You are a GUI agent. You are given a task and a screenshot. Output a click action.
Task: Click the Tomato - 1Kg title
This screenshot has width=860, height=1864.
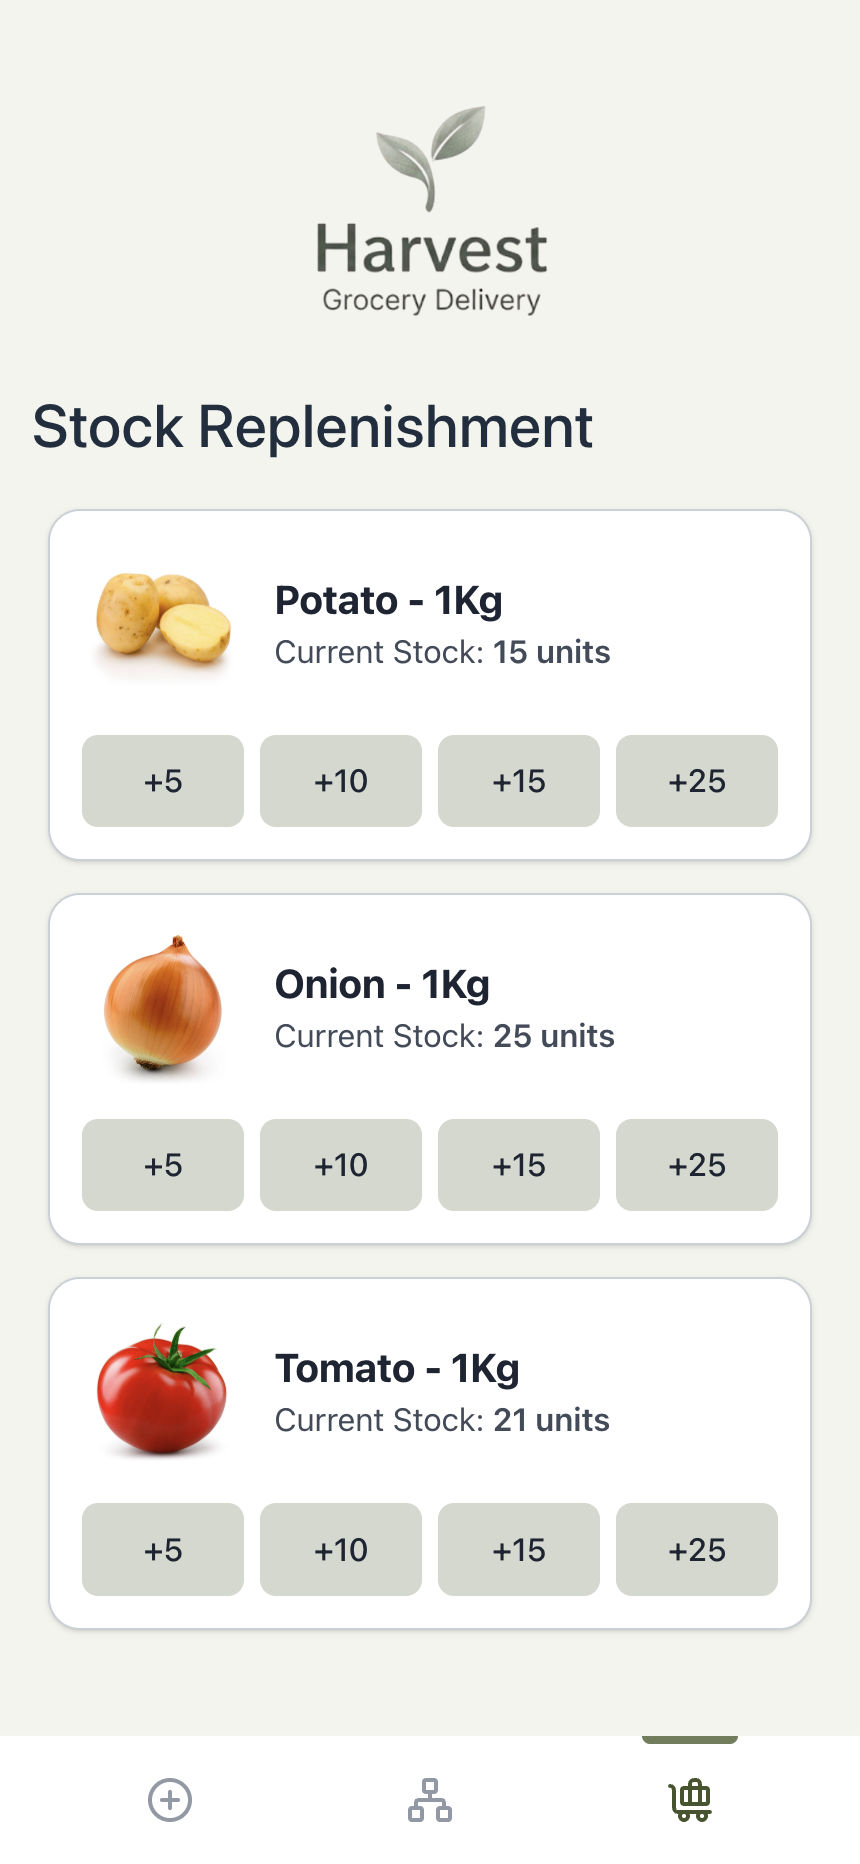click(x=397, y=1368)
